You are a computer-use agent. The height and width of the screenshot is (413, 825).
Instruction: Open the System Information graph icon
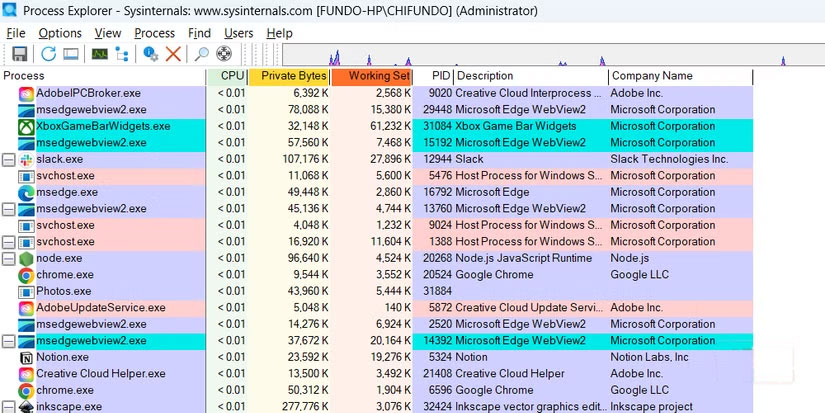100,54
